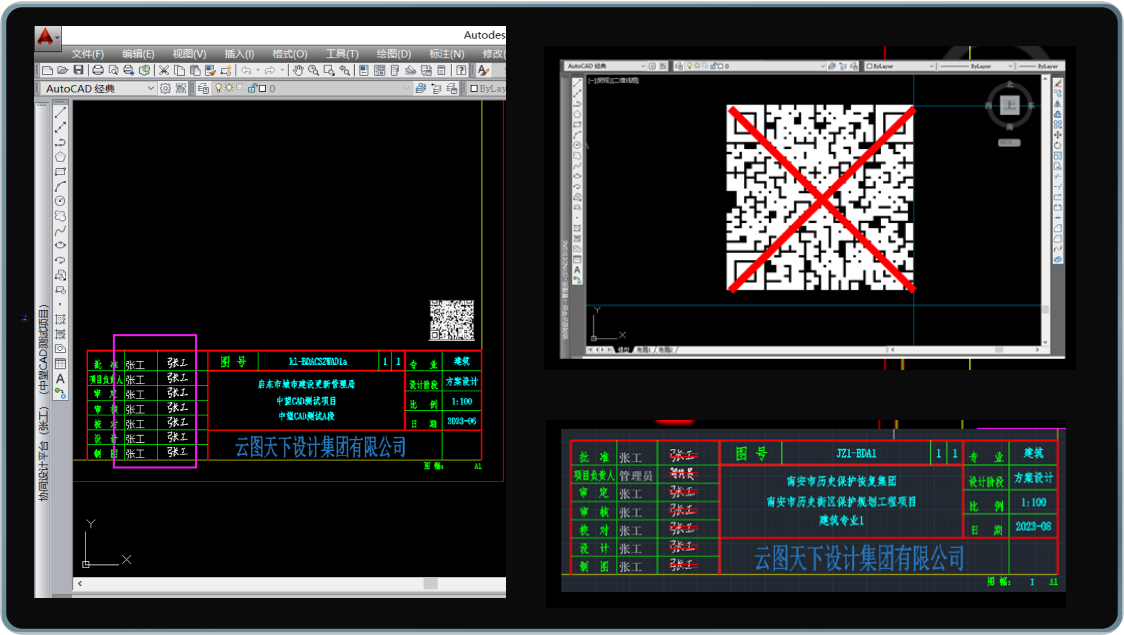The image size is (1124, 635).
Task: Open the 工具(T) menu
Action: (x=342, y=54)
